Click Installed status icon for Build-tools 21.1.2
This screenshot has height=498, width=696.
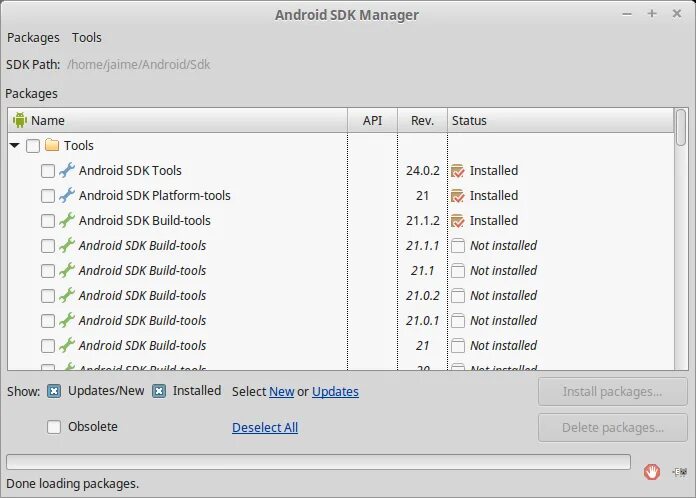click(458, 221)
